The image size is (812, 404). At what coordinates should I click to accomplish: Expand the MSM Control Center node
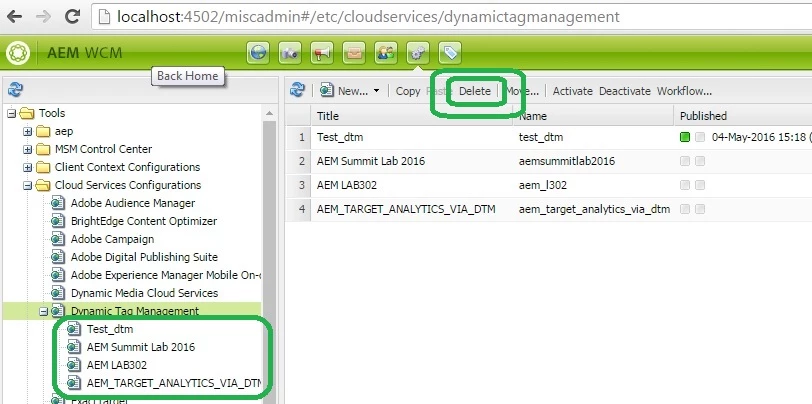27,150
